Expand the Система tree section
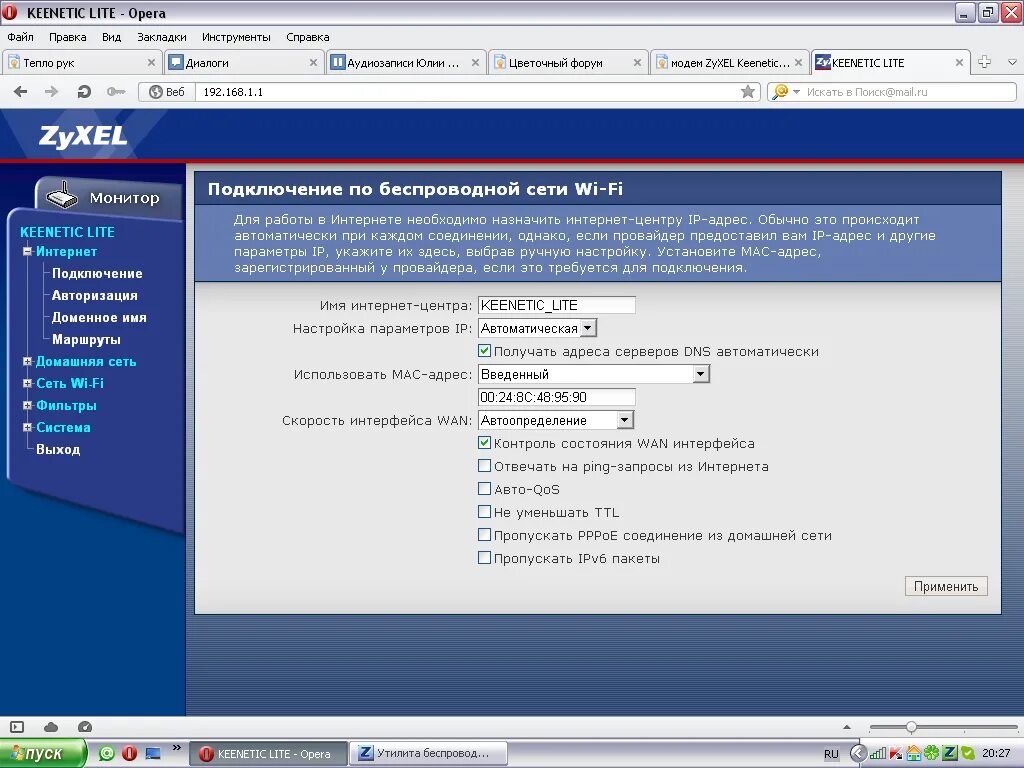The height and width of the screenshot is (768, 1024). tap(27, 427)
